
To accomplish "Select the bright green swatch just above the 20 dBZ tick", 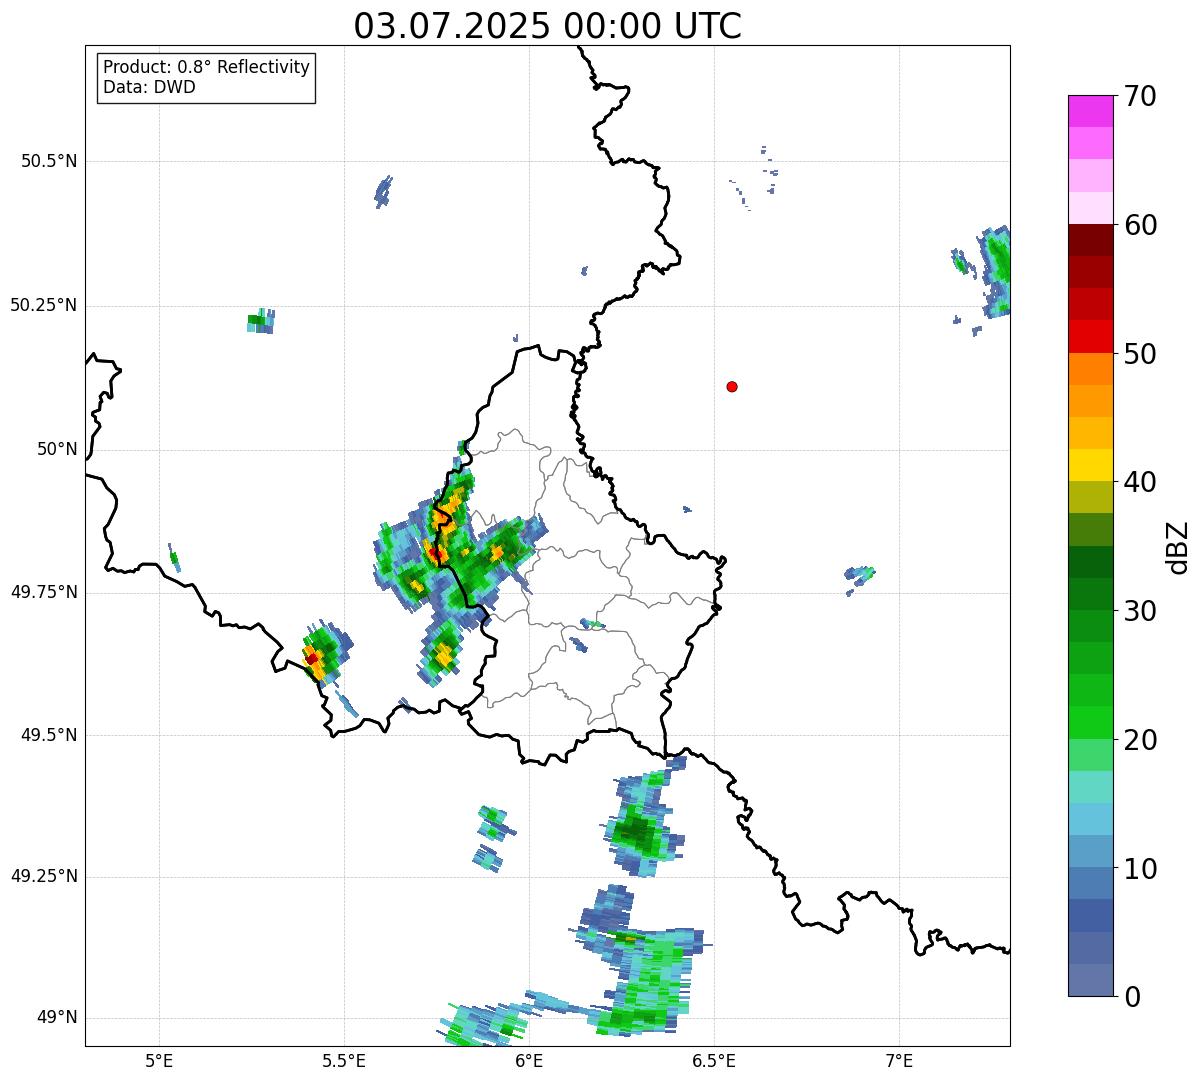I will (1090, 722).
